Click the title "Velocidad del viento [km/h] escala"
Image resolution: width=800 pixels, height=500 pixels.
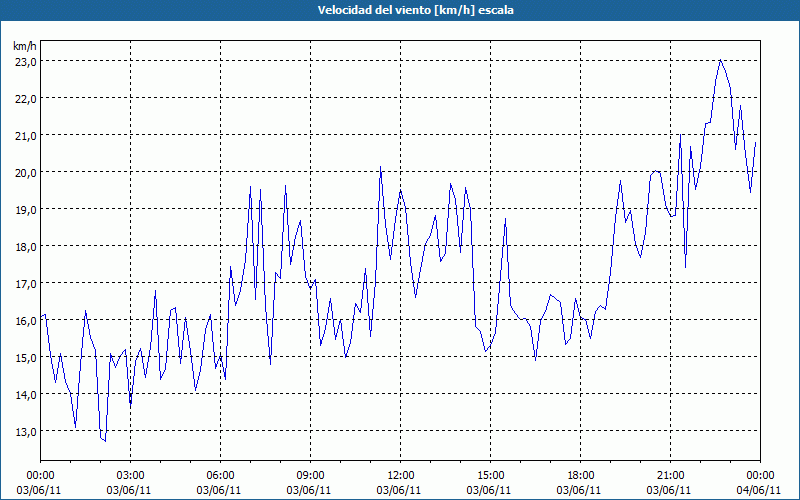coord(415,10)
